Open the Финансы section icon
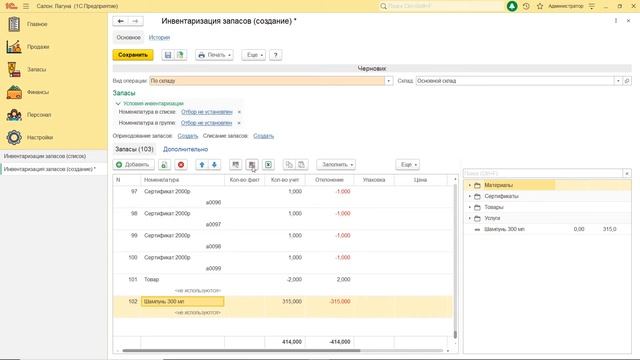 14,92
